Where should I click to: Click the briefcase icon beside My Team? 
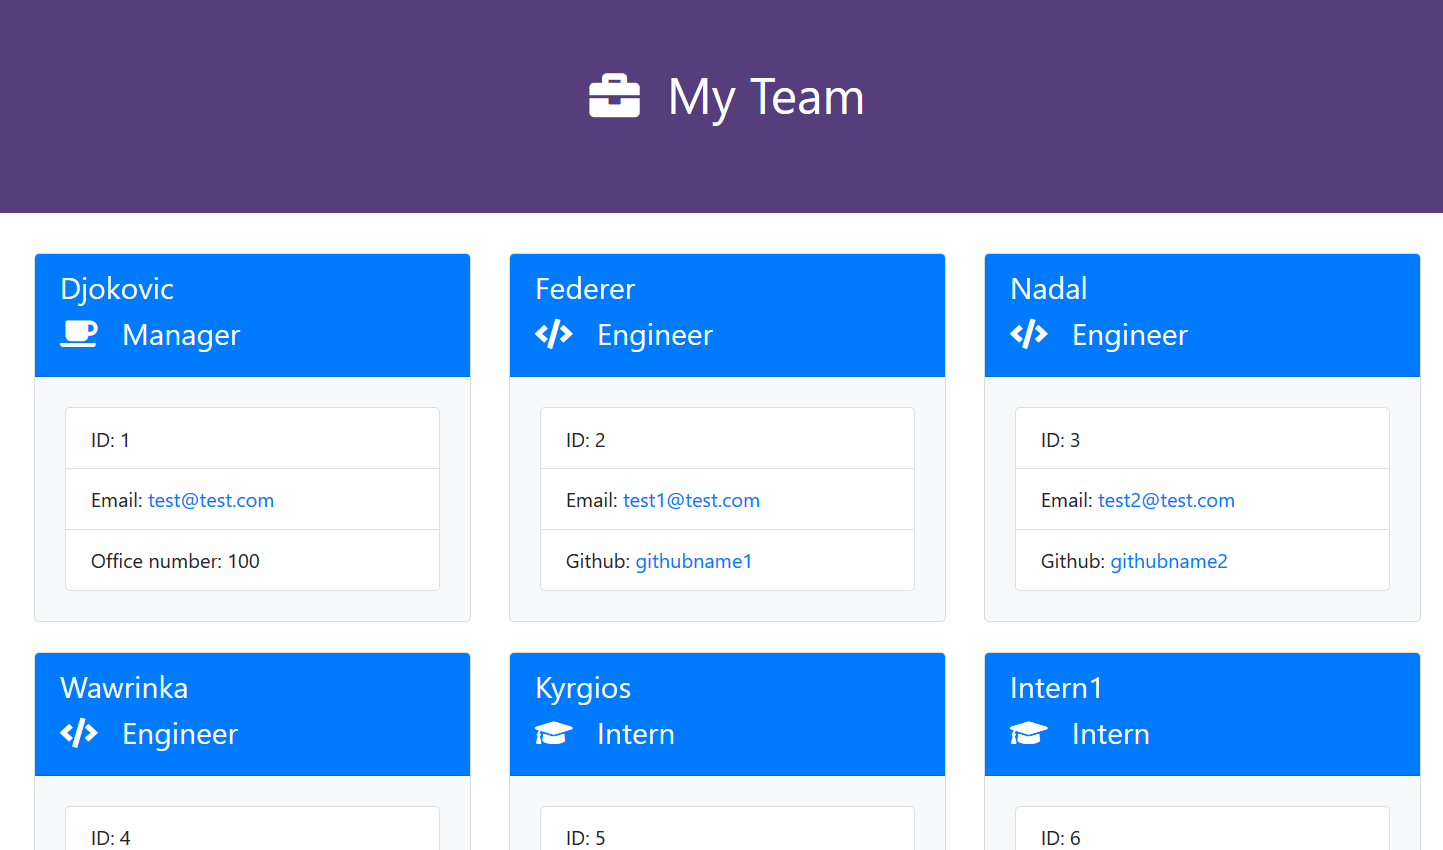[x=614, y=97]
